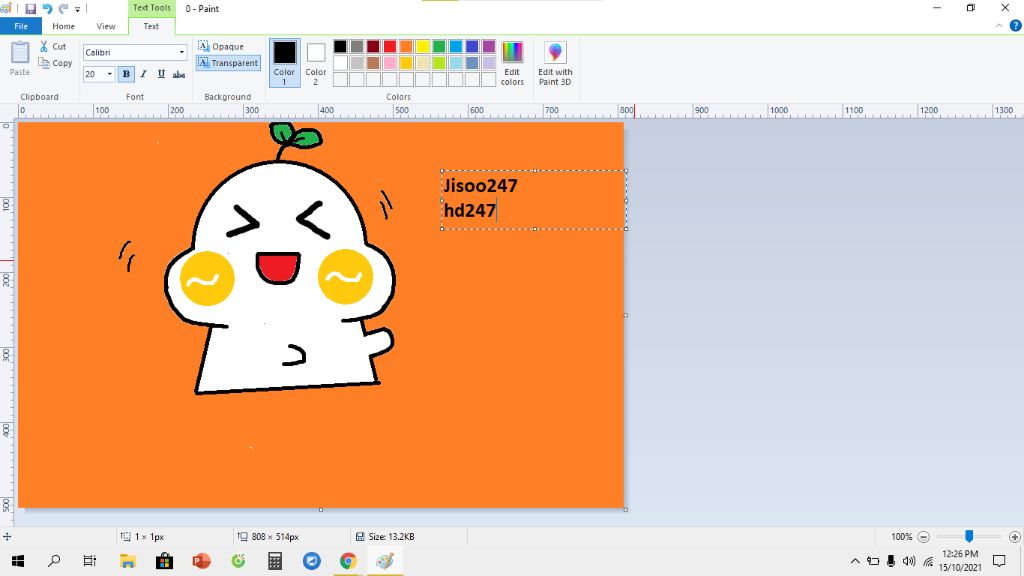
Task: Expand the Calibri font family dropdown
Action: 181,52
